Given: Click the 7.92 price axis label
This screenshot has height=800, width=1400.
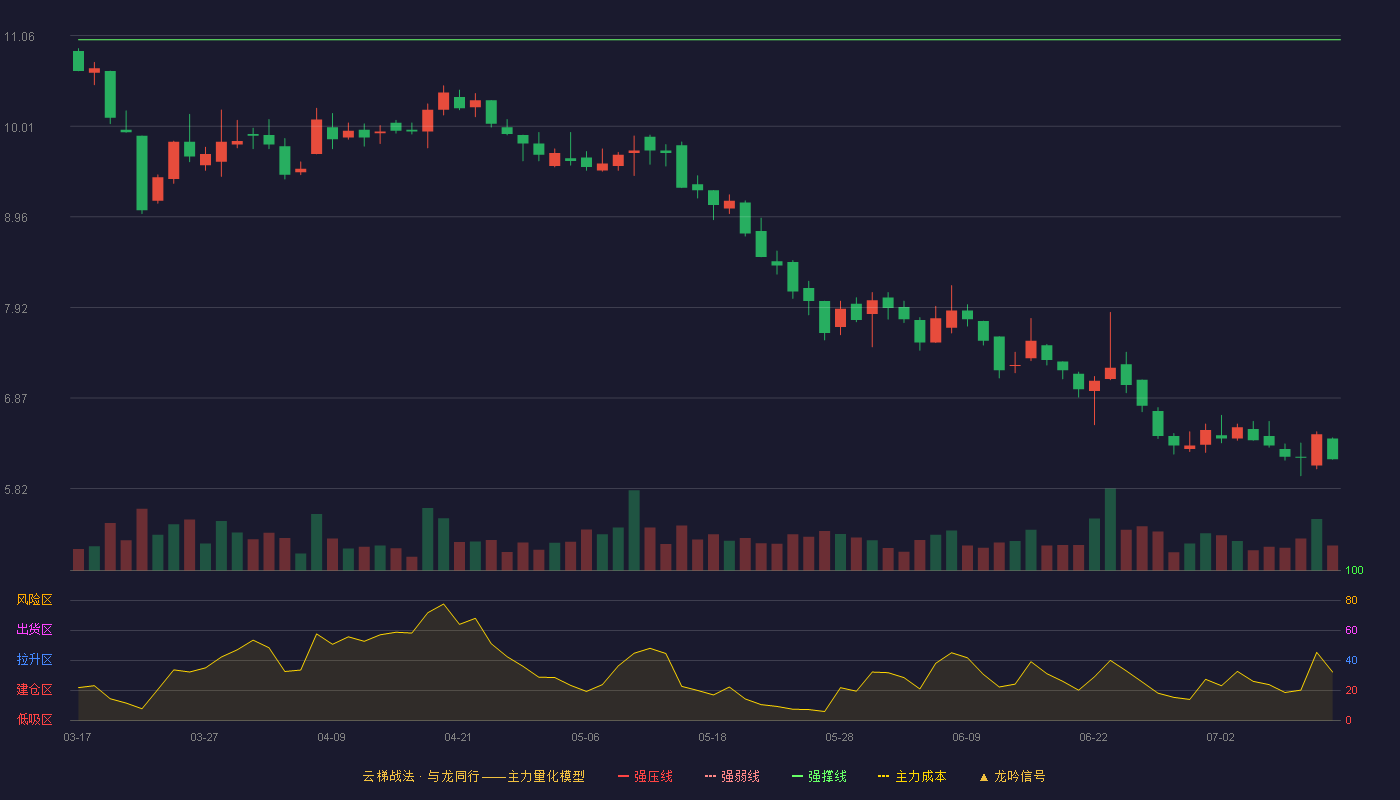Looking at the screenshot, I should pos(16,308).
